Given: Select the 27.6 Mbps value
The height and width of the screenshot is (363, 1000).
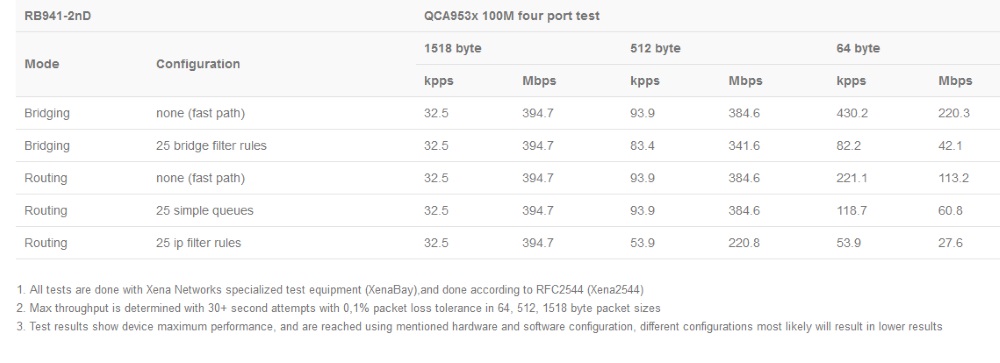Looking at the screenshot, I should pos(950,243).
